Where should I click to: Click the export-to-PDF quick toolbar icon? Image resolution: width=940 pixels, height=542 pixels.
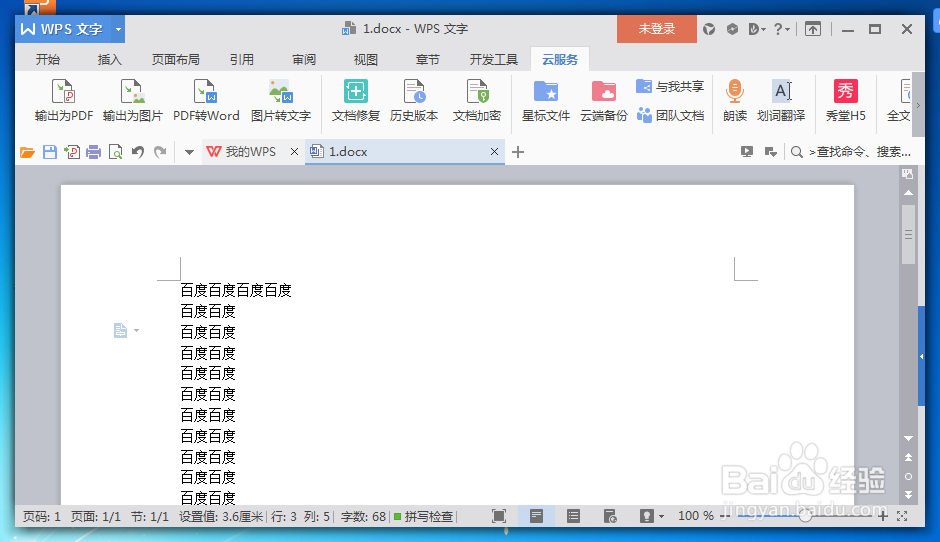tap(72, 152)
